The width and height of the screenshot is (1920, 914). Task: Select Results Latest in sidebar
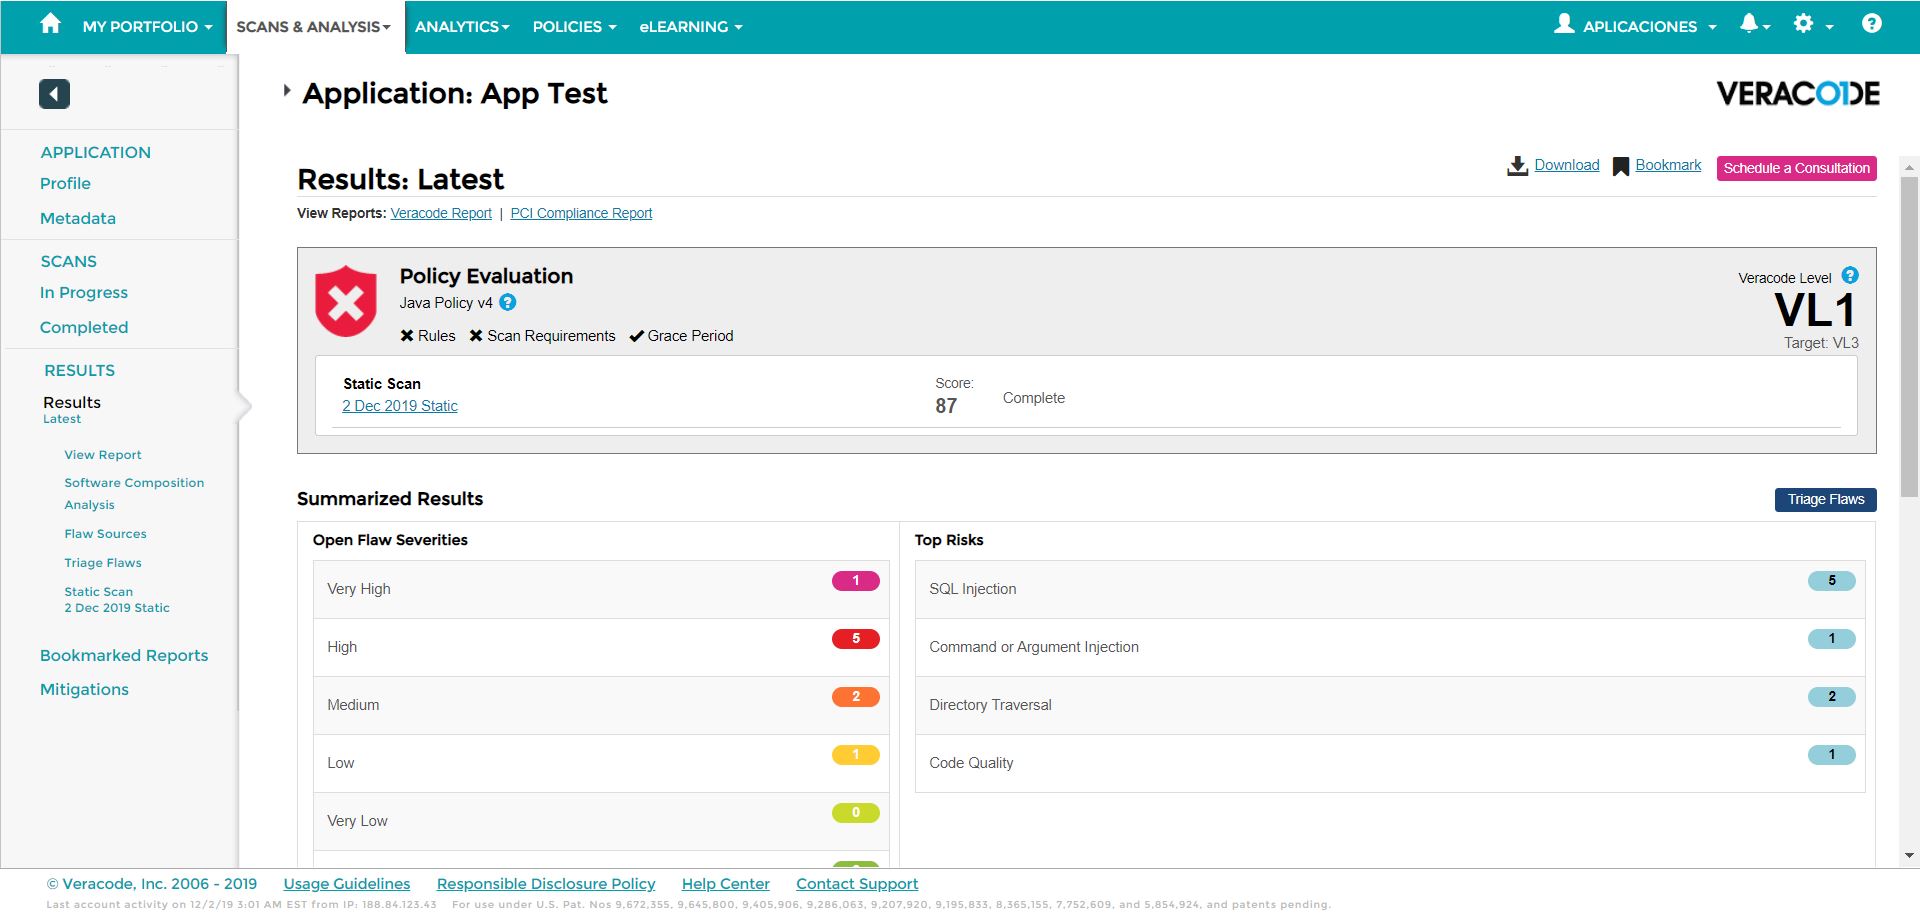[x=72, y=409]
